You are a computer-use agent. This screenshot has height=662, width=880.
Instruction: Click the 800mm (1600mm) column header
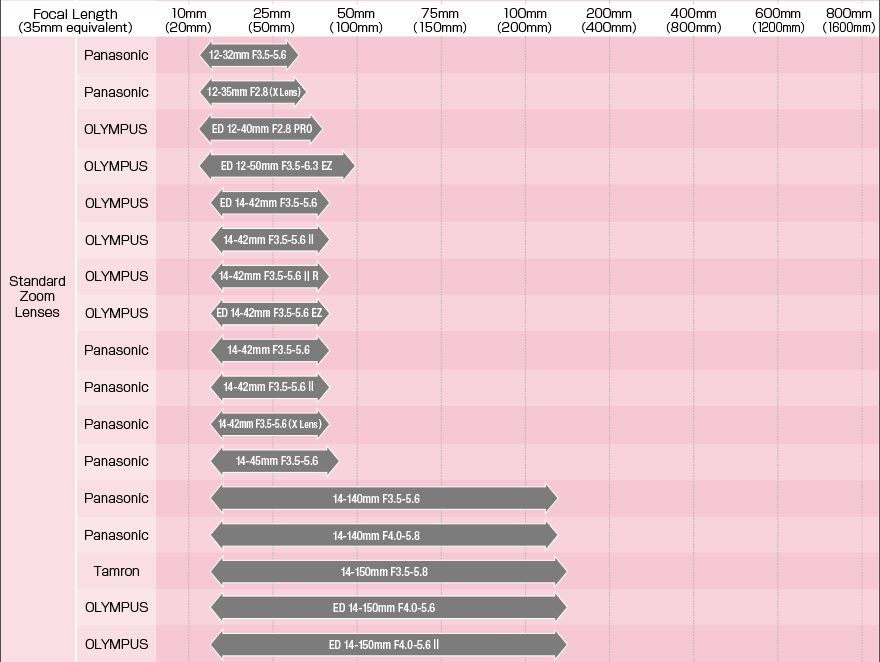(849, 20)
